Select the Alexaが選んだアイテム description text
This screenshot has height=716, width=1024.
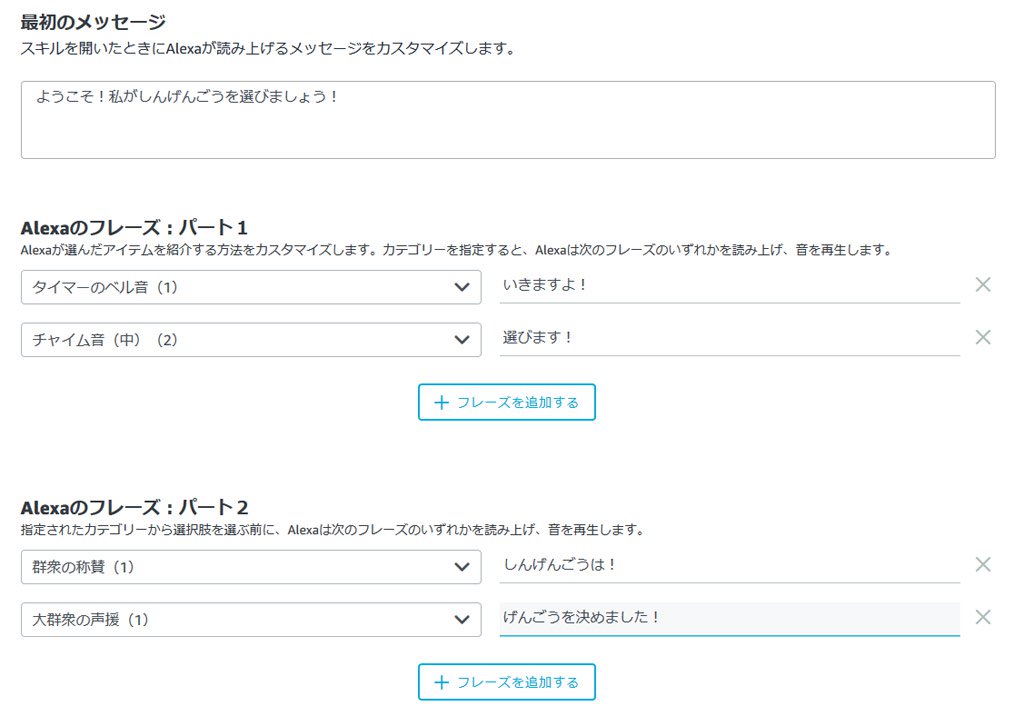pos(456,250)
